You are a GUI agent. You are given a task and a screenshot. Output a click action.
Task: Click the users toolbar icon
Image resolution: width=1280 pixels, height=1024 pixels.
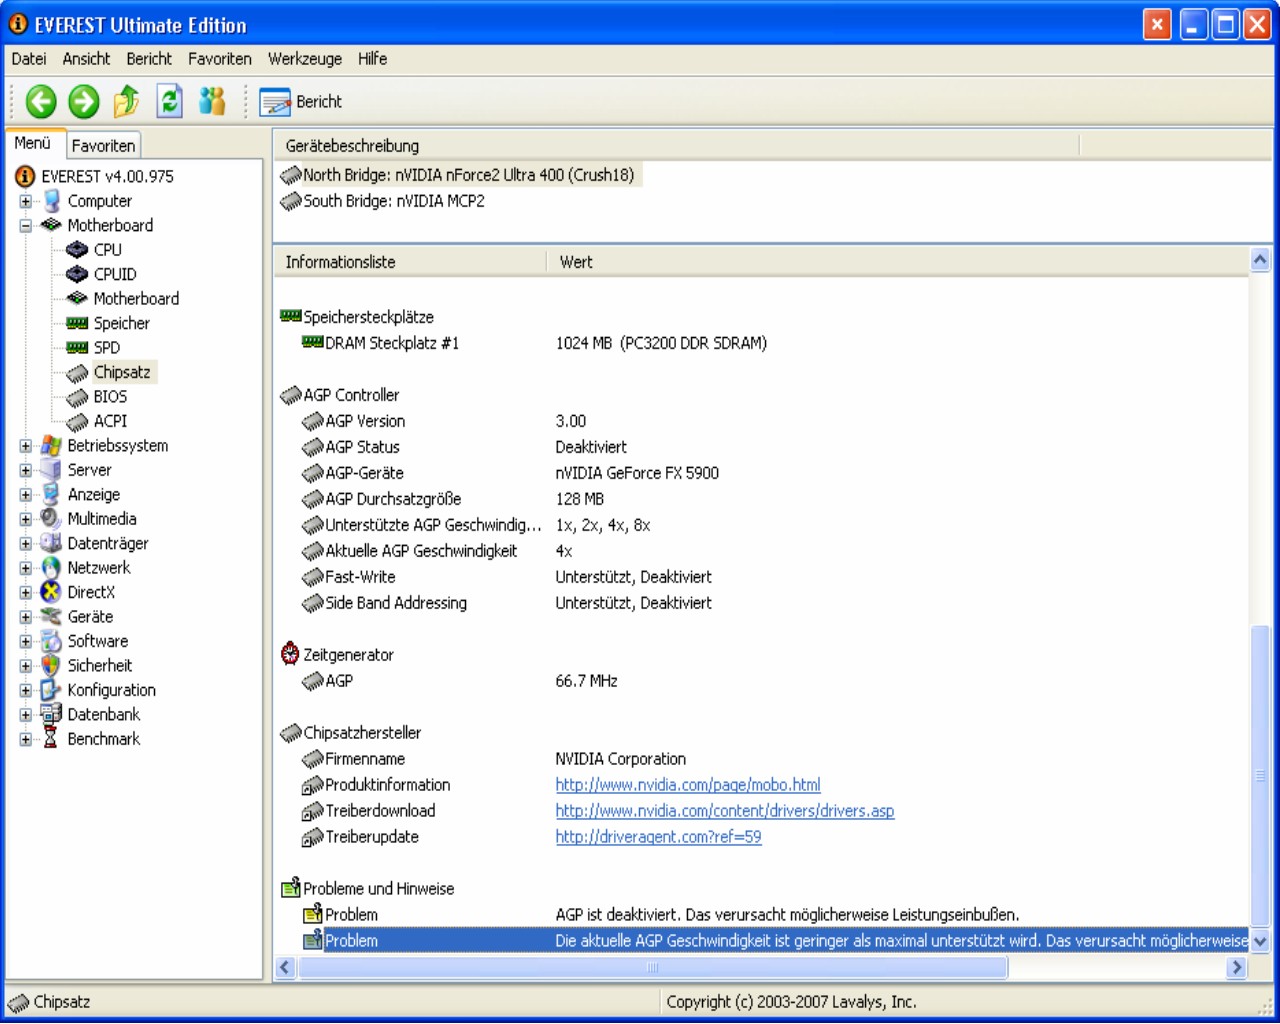click(212, 101)
